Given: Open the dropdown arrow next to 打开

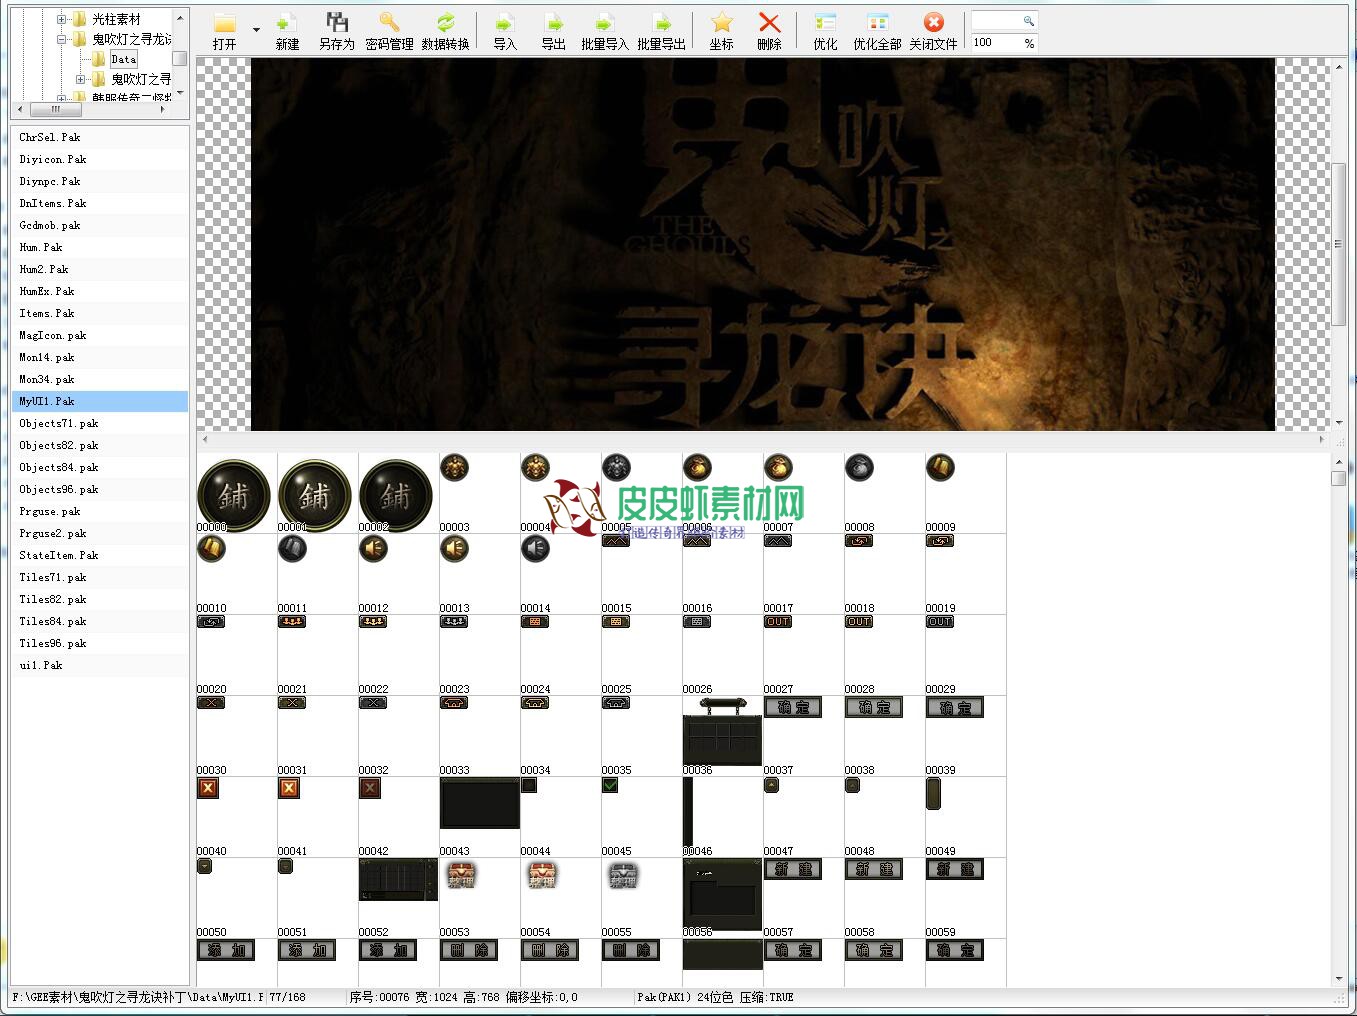Looking at the screenshot, I should click(256, 30).
